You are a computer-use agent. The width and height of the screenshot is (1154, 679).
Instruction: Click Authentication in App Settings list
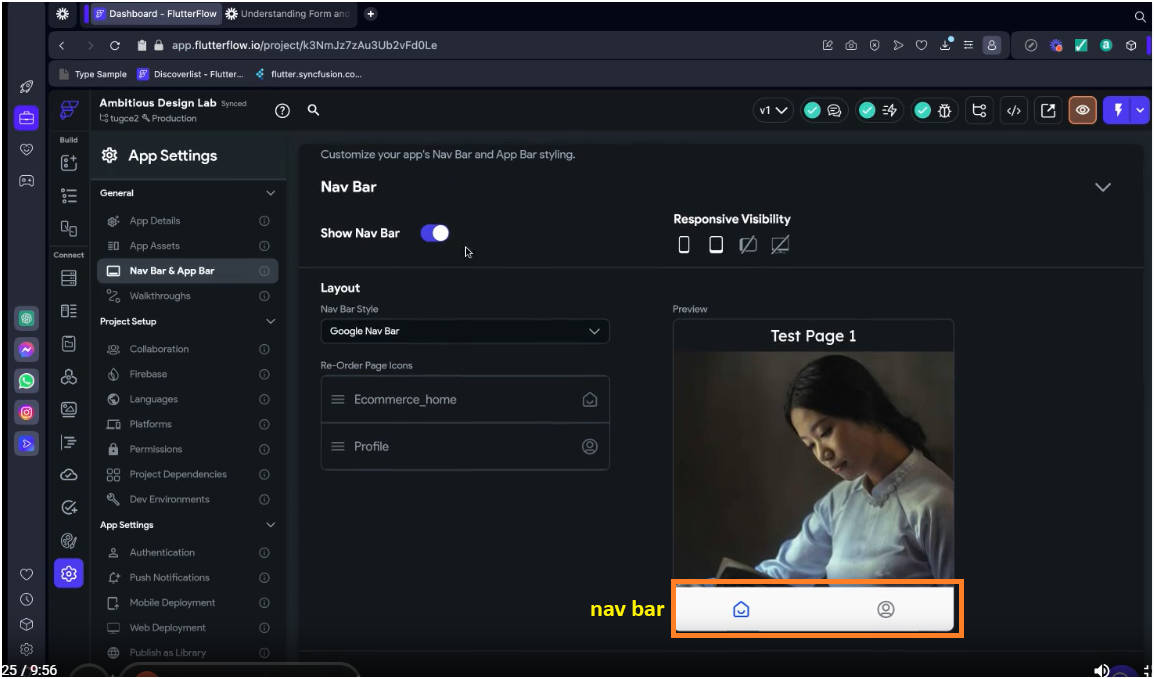click(162, 552)
